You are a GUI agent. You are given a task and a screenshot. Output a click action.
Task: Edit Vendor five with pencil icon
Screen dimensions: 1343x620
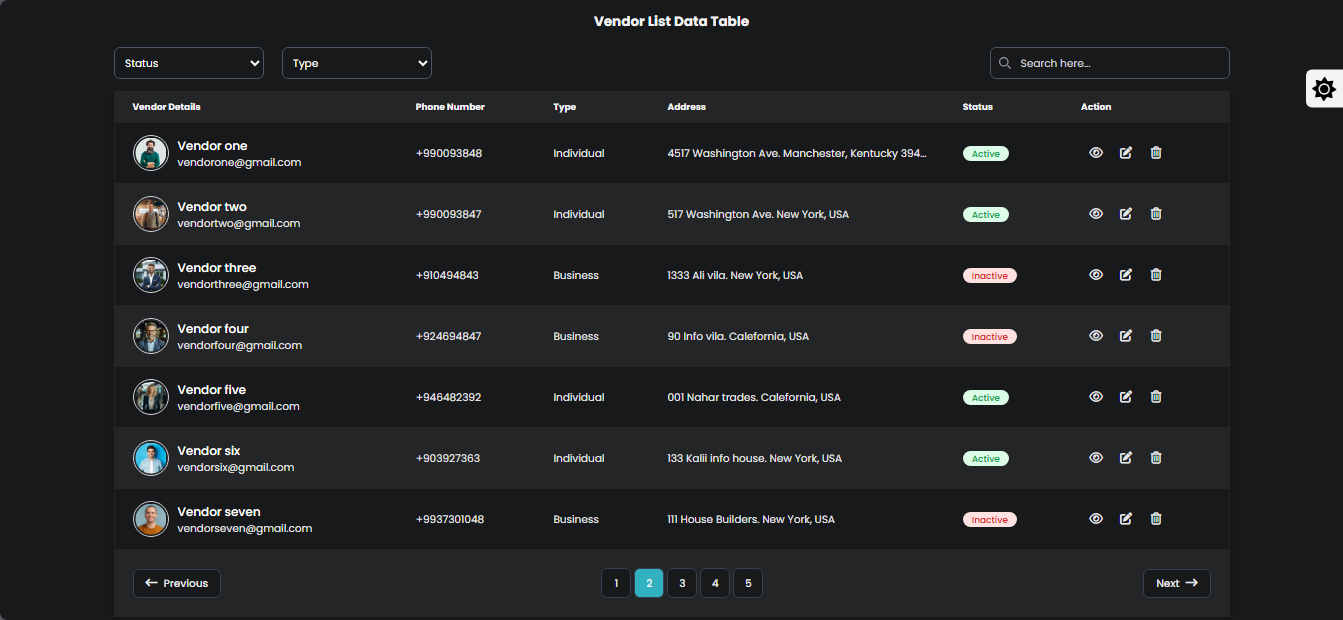(x=1126, y=397)
